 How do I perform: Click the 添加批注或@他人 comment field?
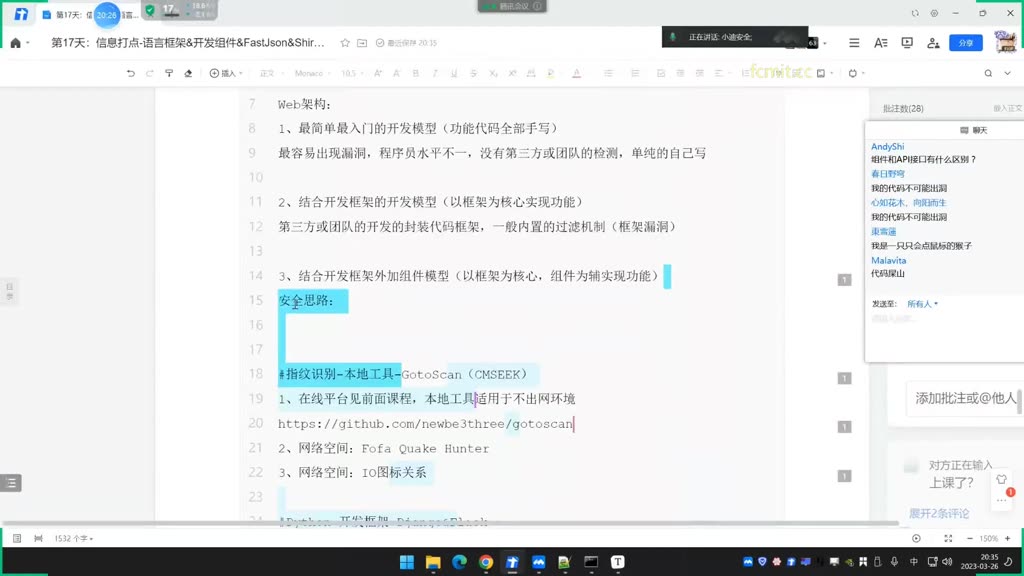coord(964,398)
